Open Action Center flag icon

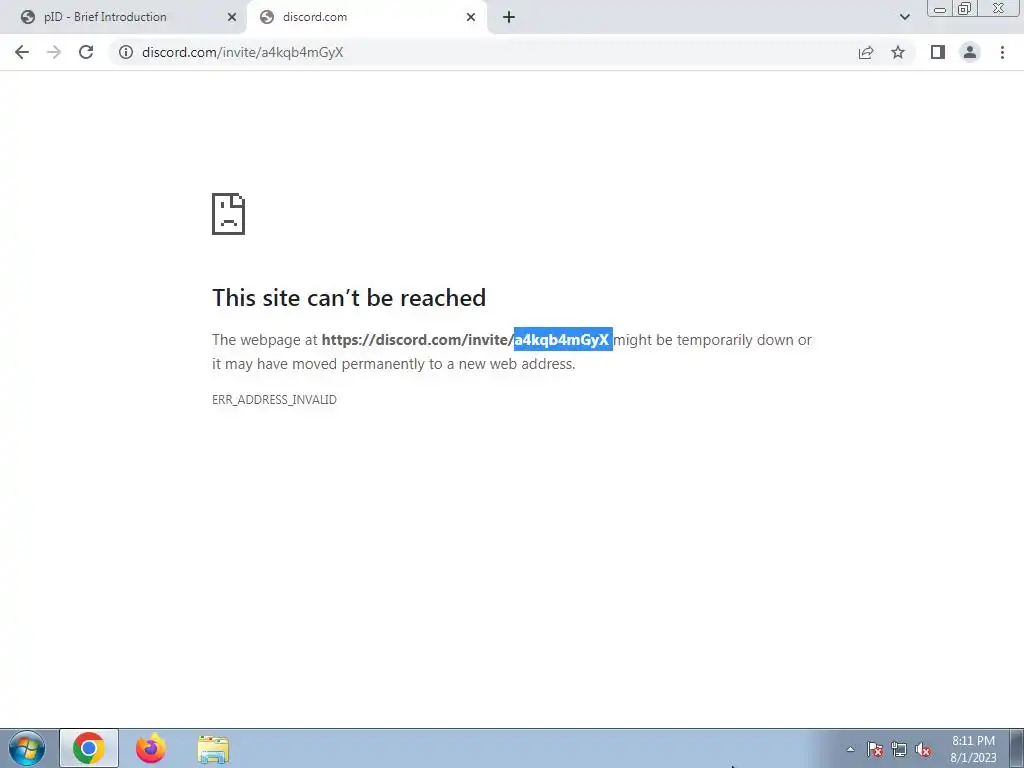click(875, 749)
